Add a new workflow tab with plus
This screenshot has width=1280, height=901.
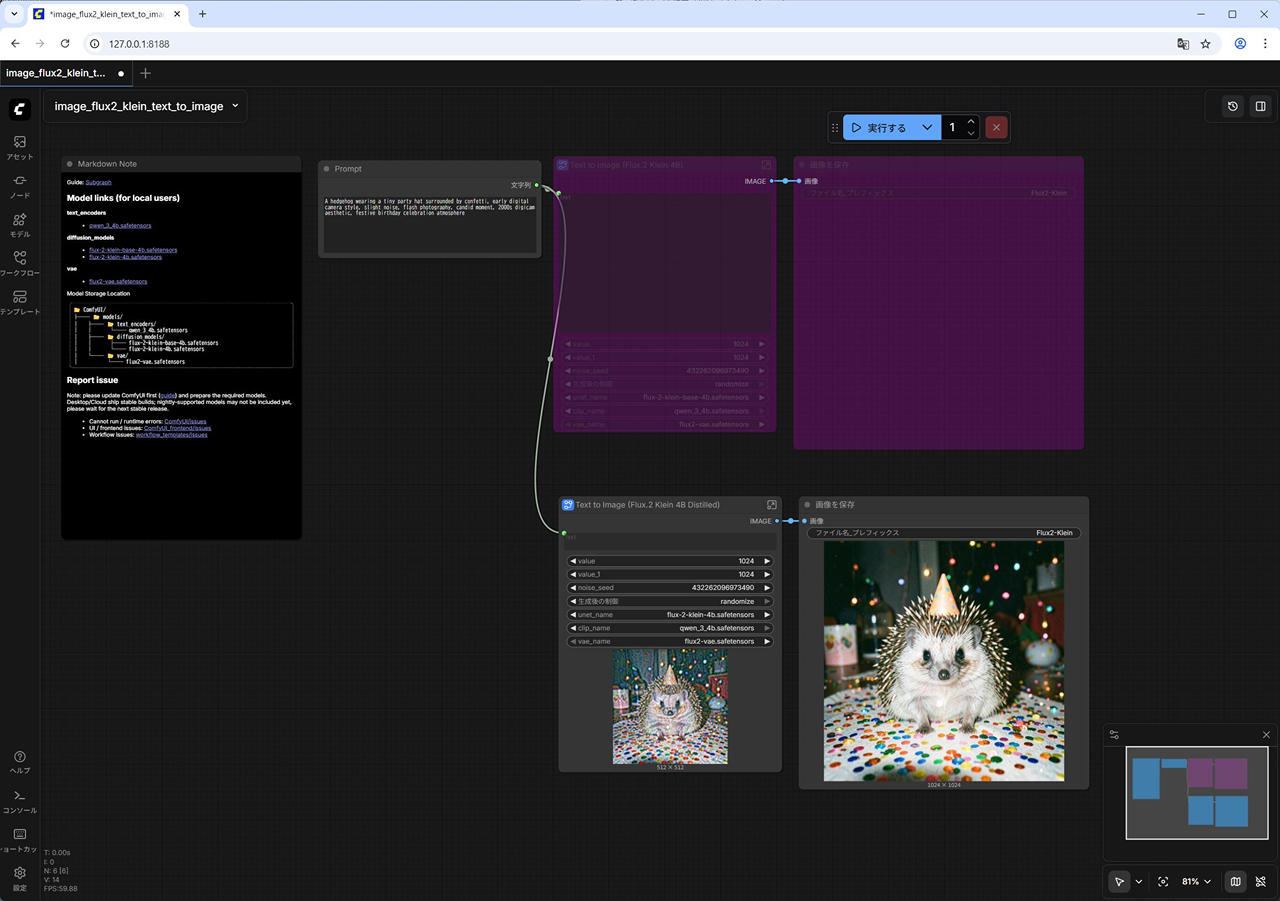click(146, 73)
